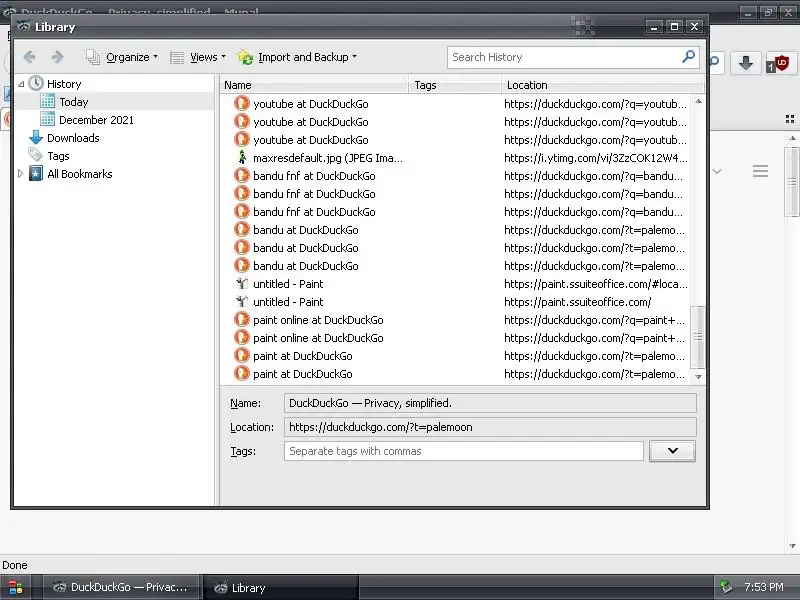Open the Import and Backup menu
The height and width of the screenshot is (600, 800).
click(297, 57)
